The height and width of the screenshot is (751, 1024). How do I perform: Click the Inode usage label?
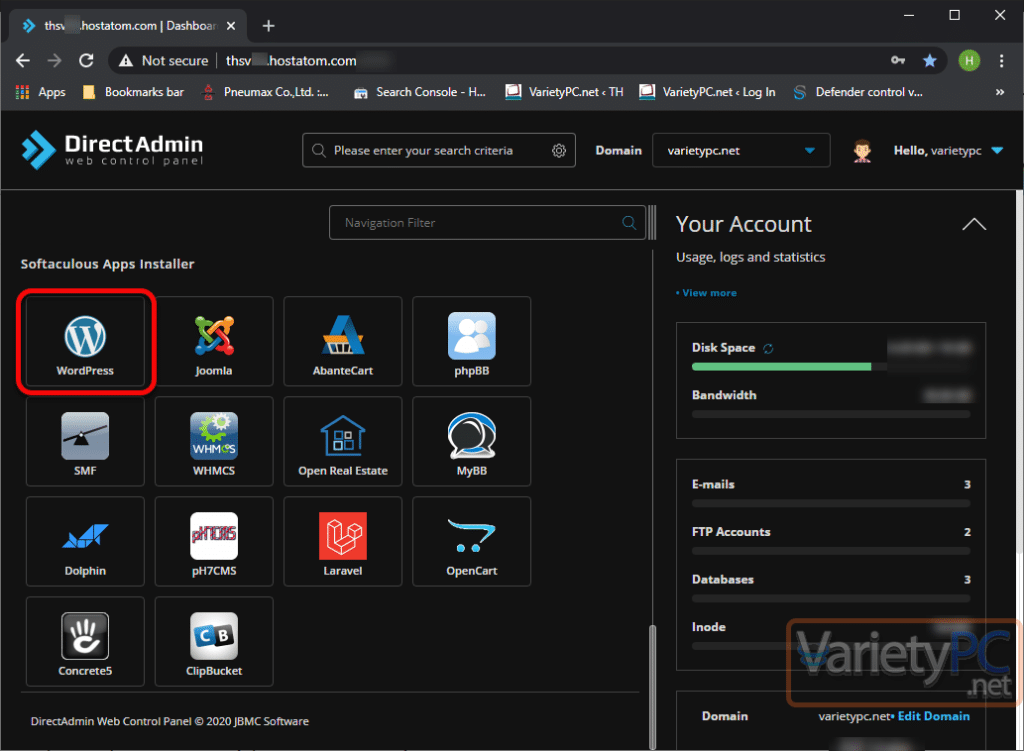click(709, 627)
